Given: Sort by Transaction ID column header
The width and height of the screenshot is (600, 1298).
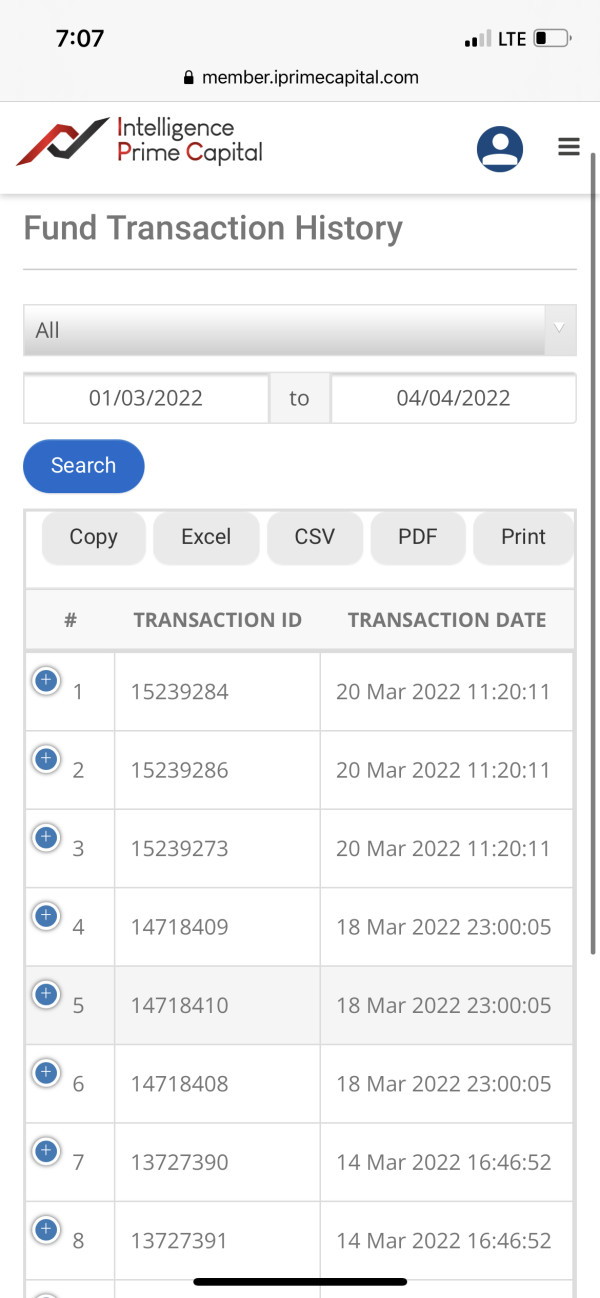Looking at the screenshot, I should (217, 620).
